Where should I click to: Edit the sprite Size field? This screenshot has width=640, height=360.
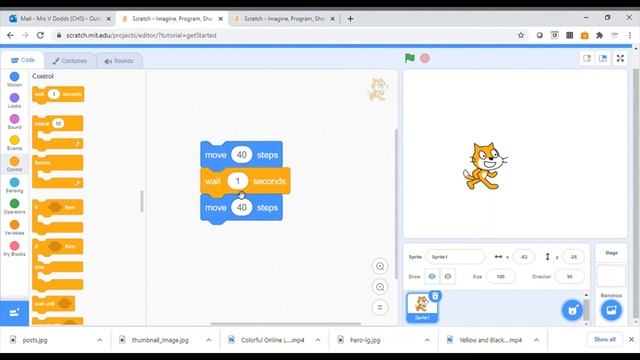click(500, 277)
